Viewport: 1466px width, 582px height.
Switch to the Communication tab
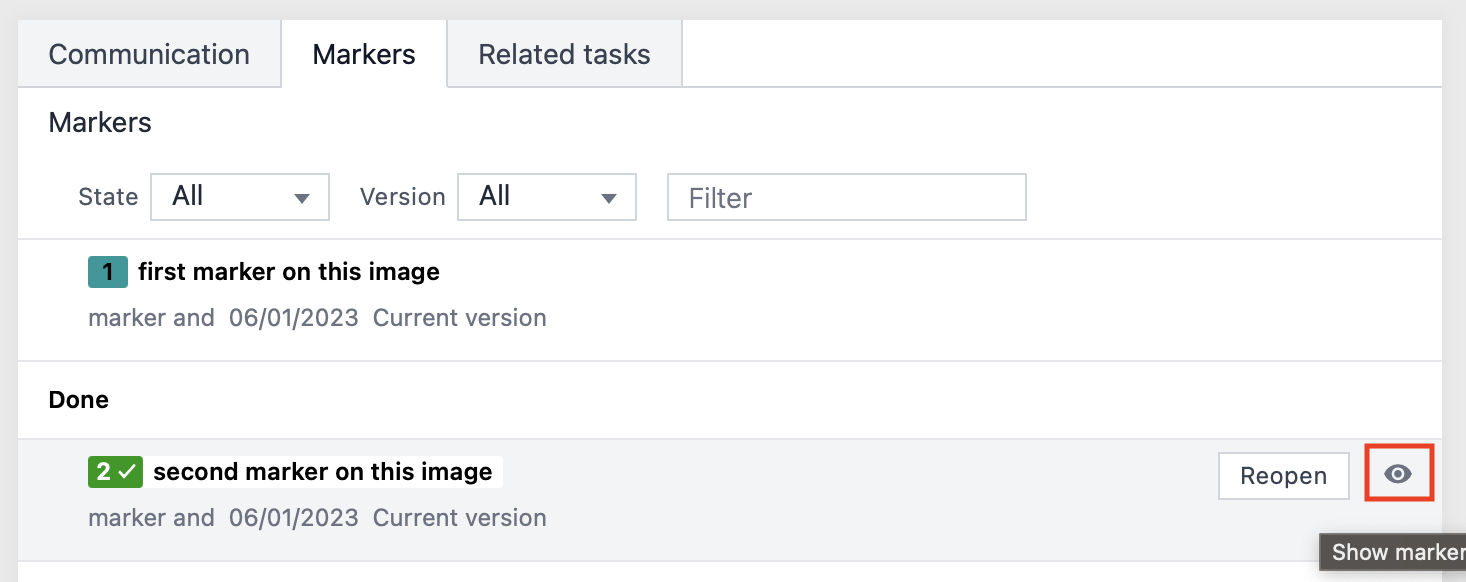pos(148,54)
